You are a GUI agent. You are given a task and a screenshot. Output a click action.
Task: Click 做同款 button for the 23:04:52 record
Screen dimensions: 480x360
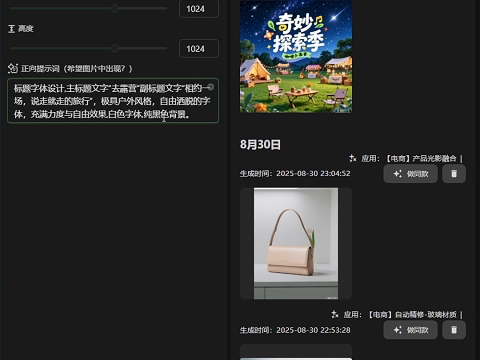(410, 174)
